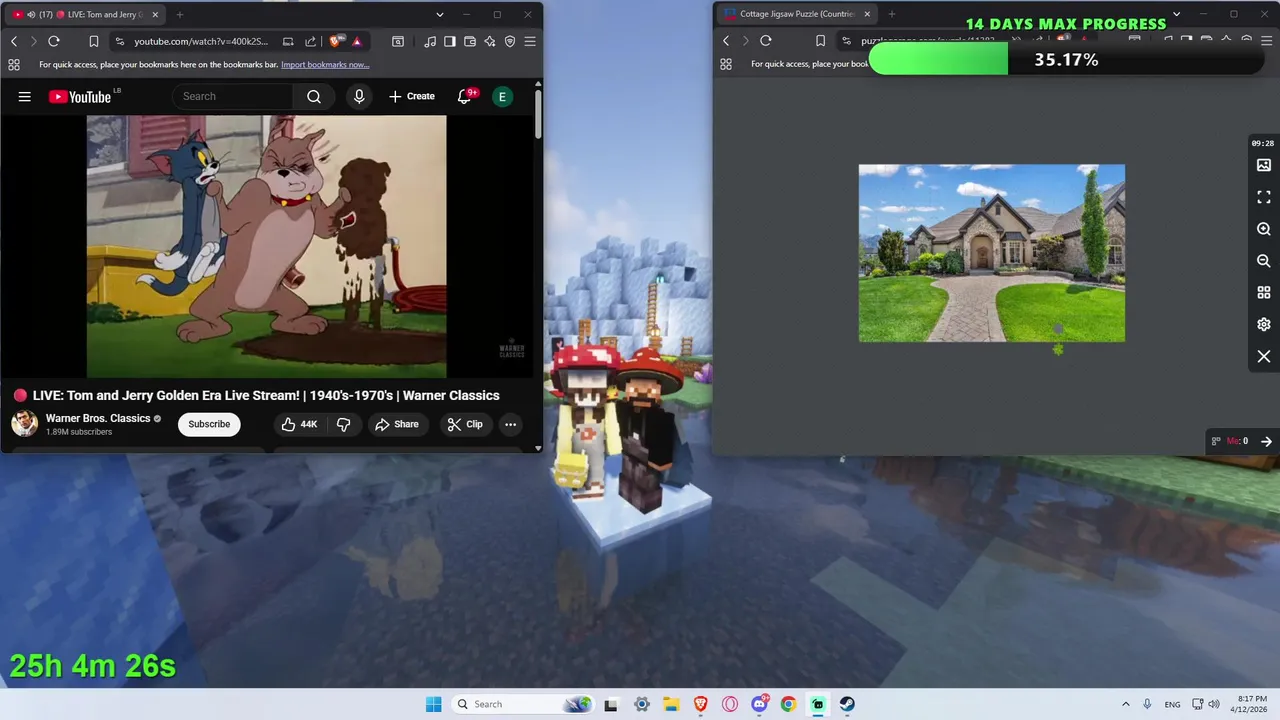Open Warner Bros. Classics channel avatar
This screenshot has width=1280, height=720.
[x=24, y=424]
